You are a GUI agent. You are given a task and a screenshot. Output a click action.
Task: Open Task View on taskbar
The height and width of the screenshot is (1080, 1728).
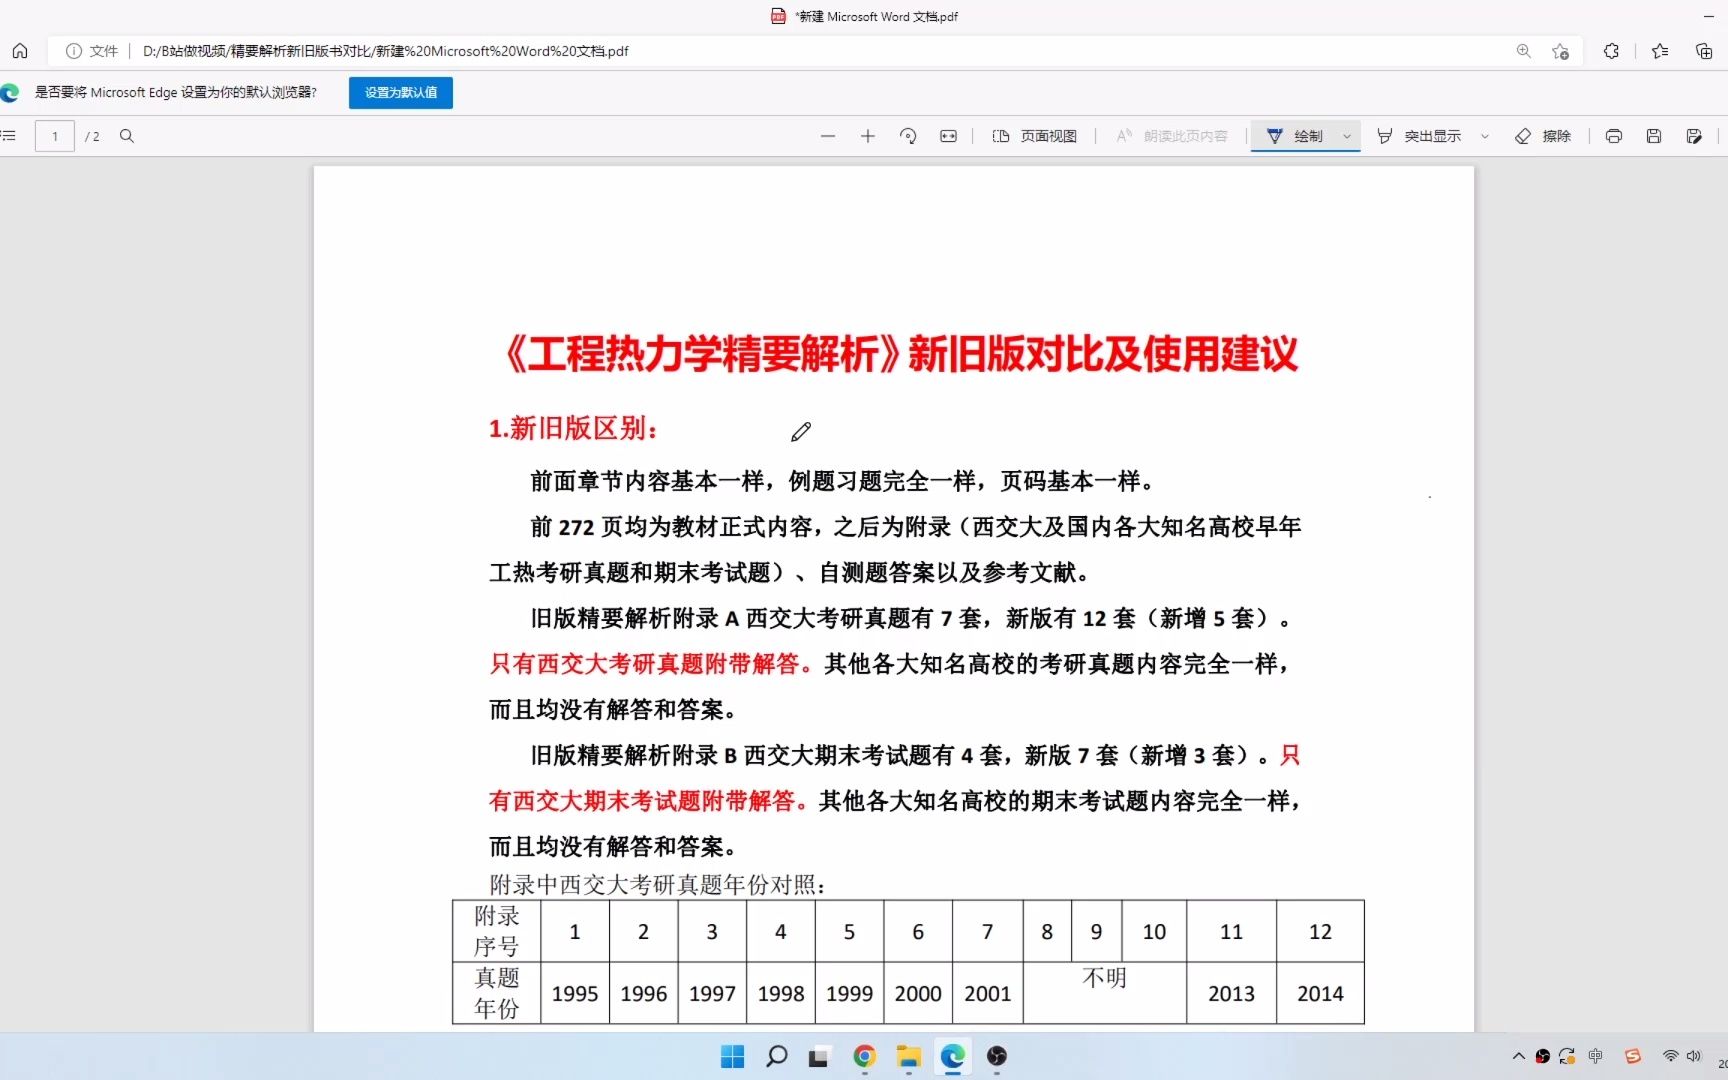819,1056
